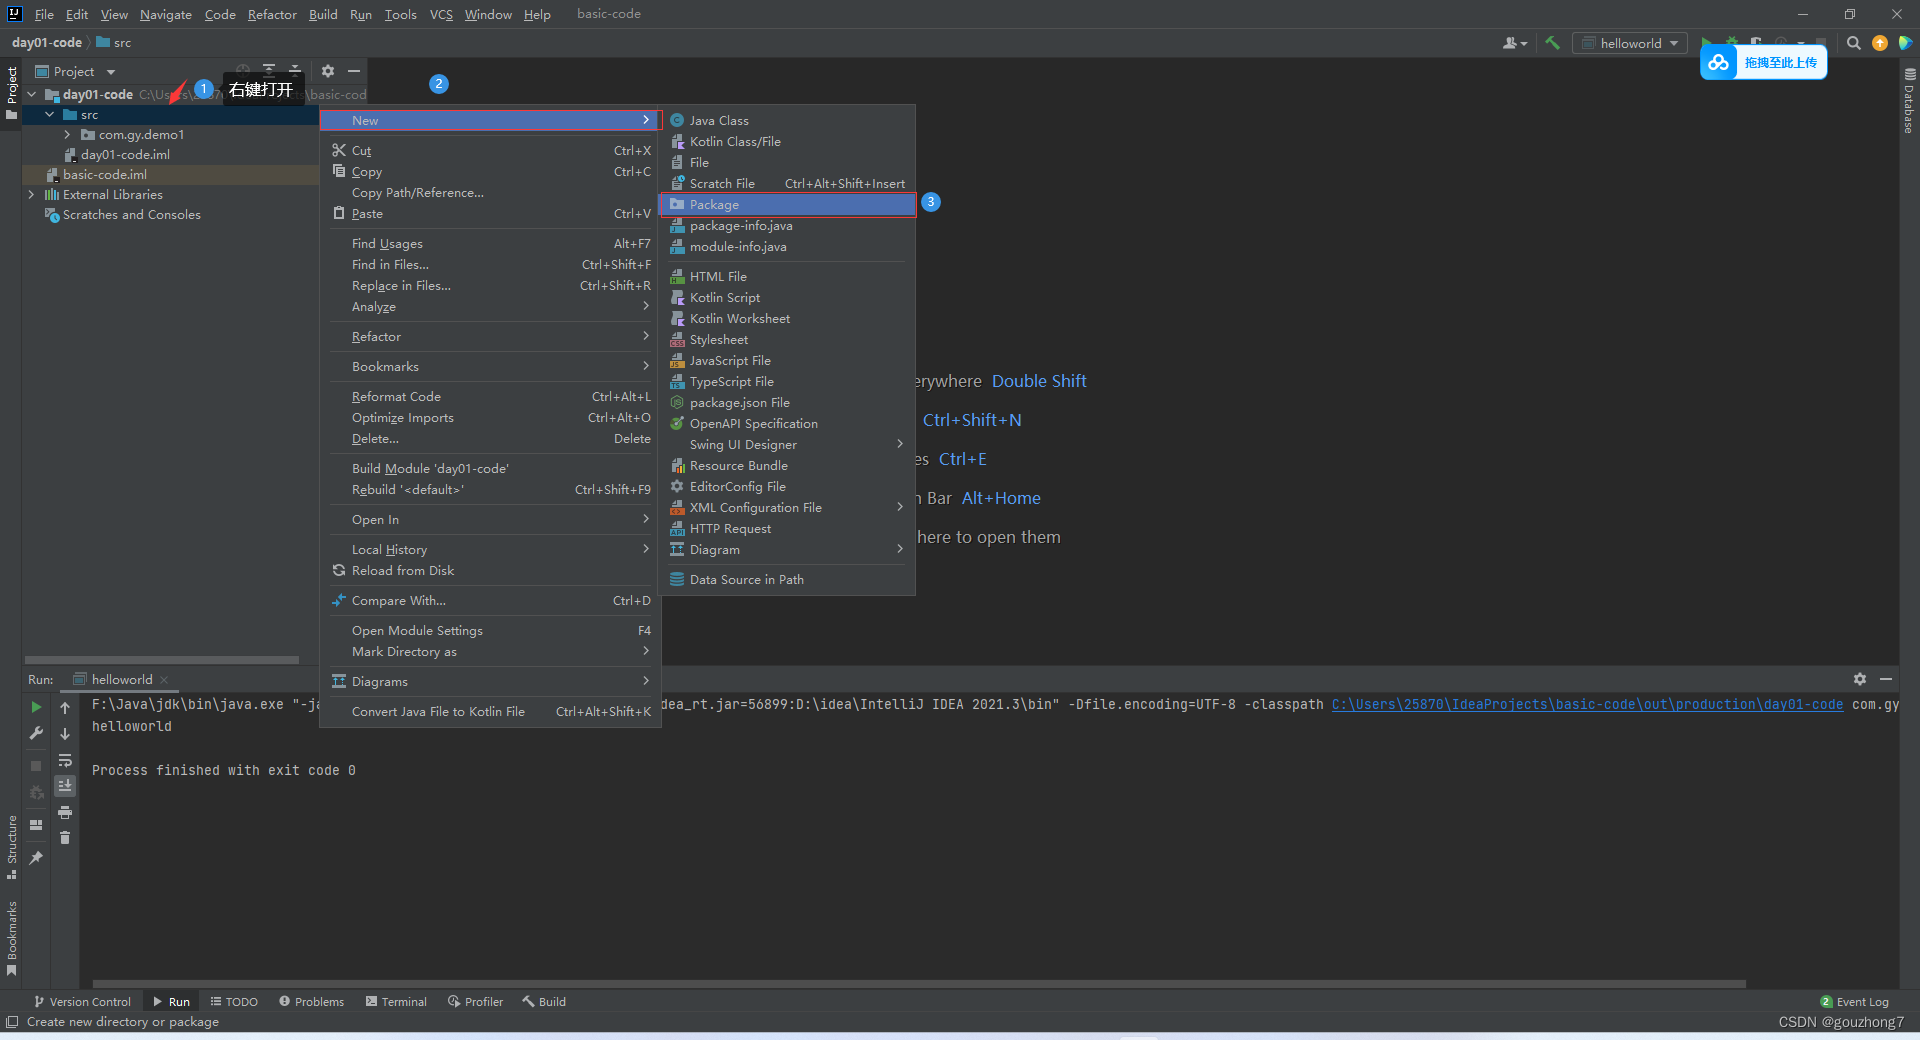Open the Version Control tab

click(82, 1001)
